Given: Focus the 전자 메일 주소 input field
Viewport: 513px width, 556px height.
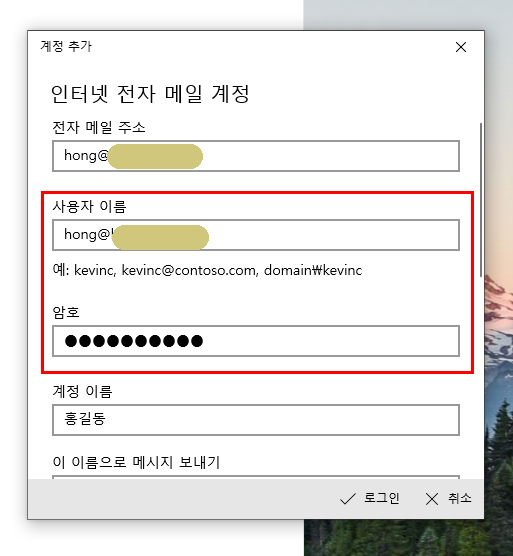Looking at the screenshot, I should (256, 156).
